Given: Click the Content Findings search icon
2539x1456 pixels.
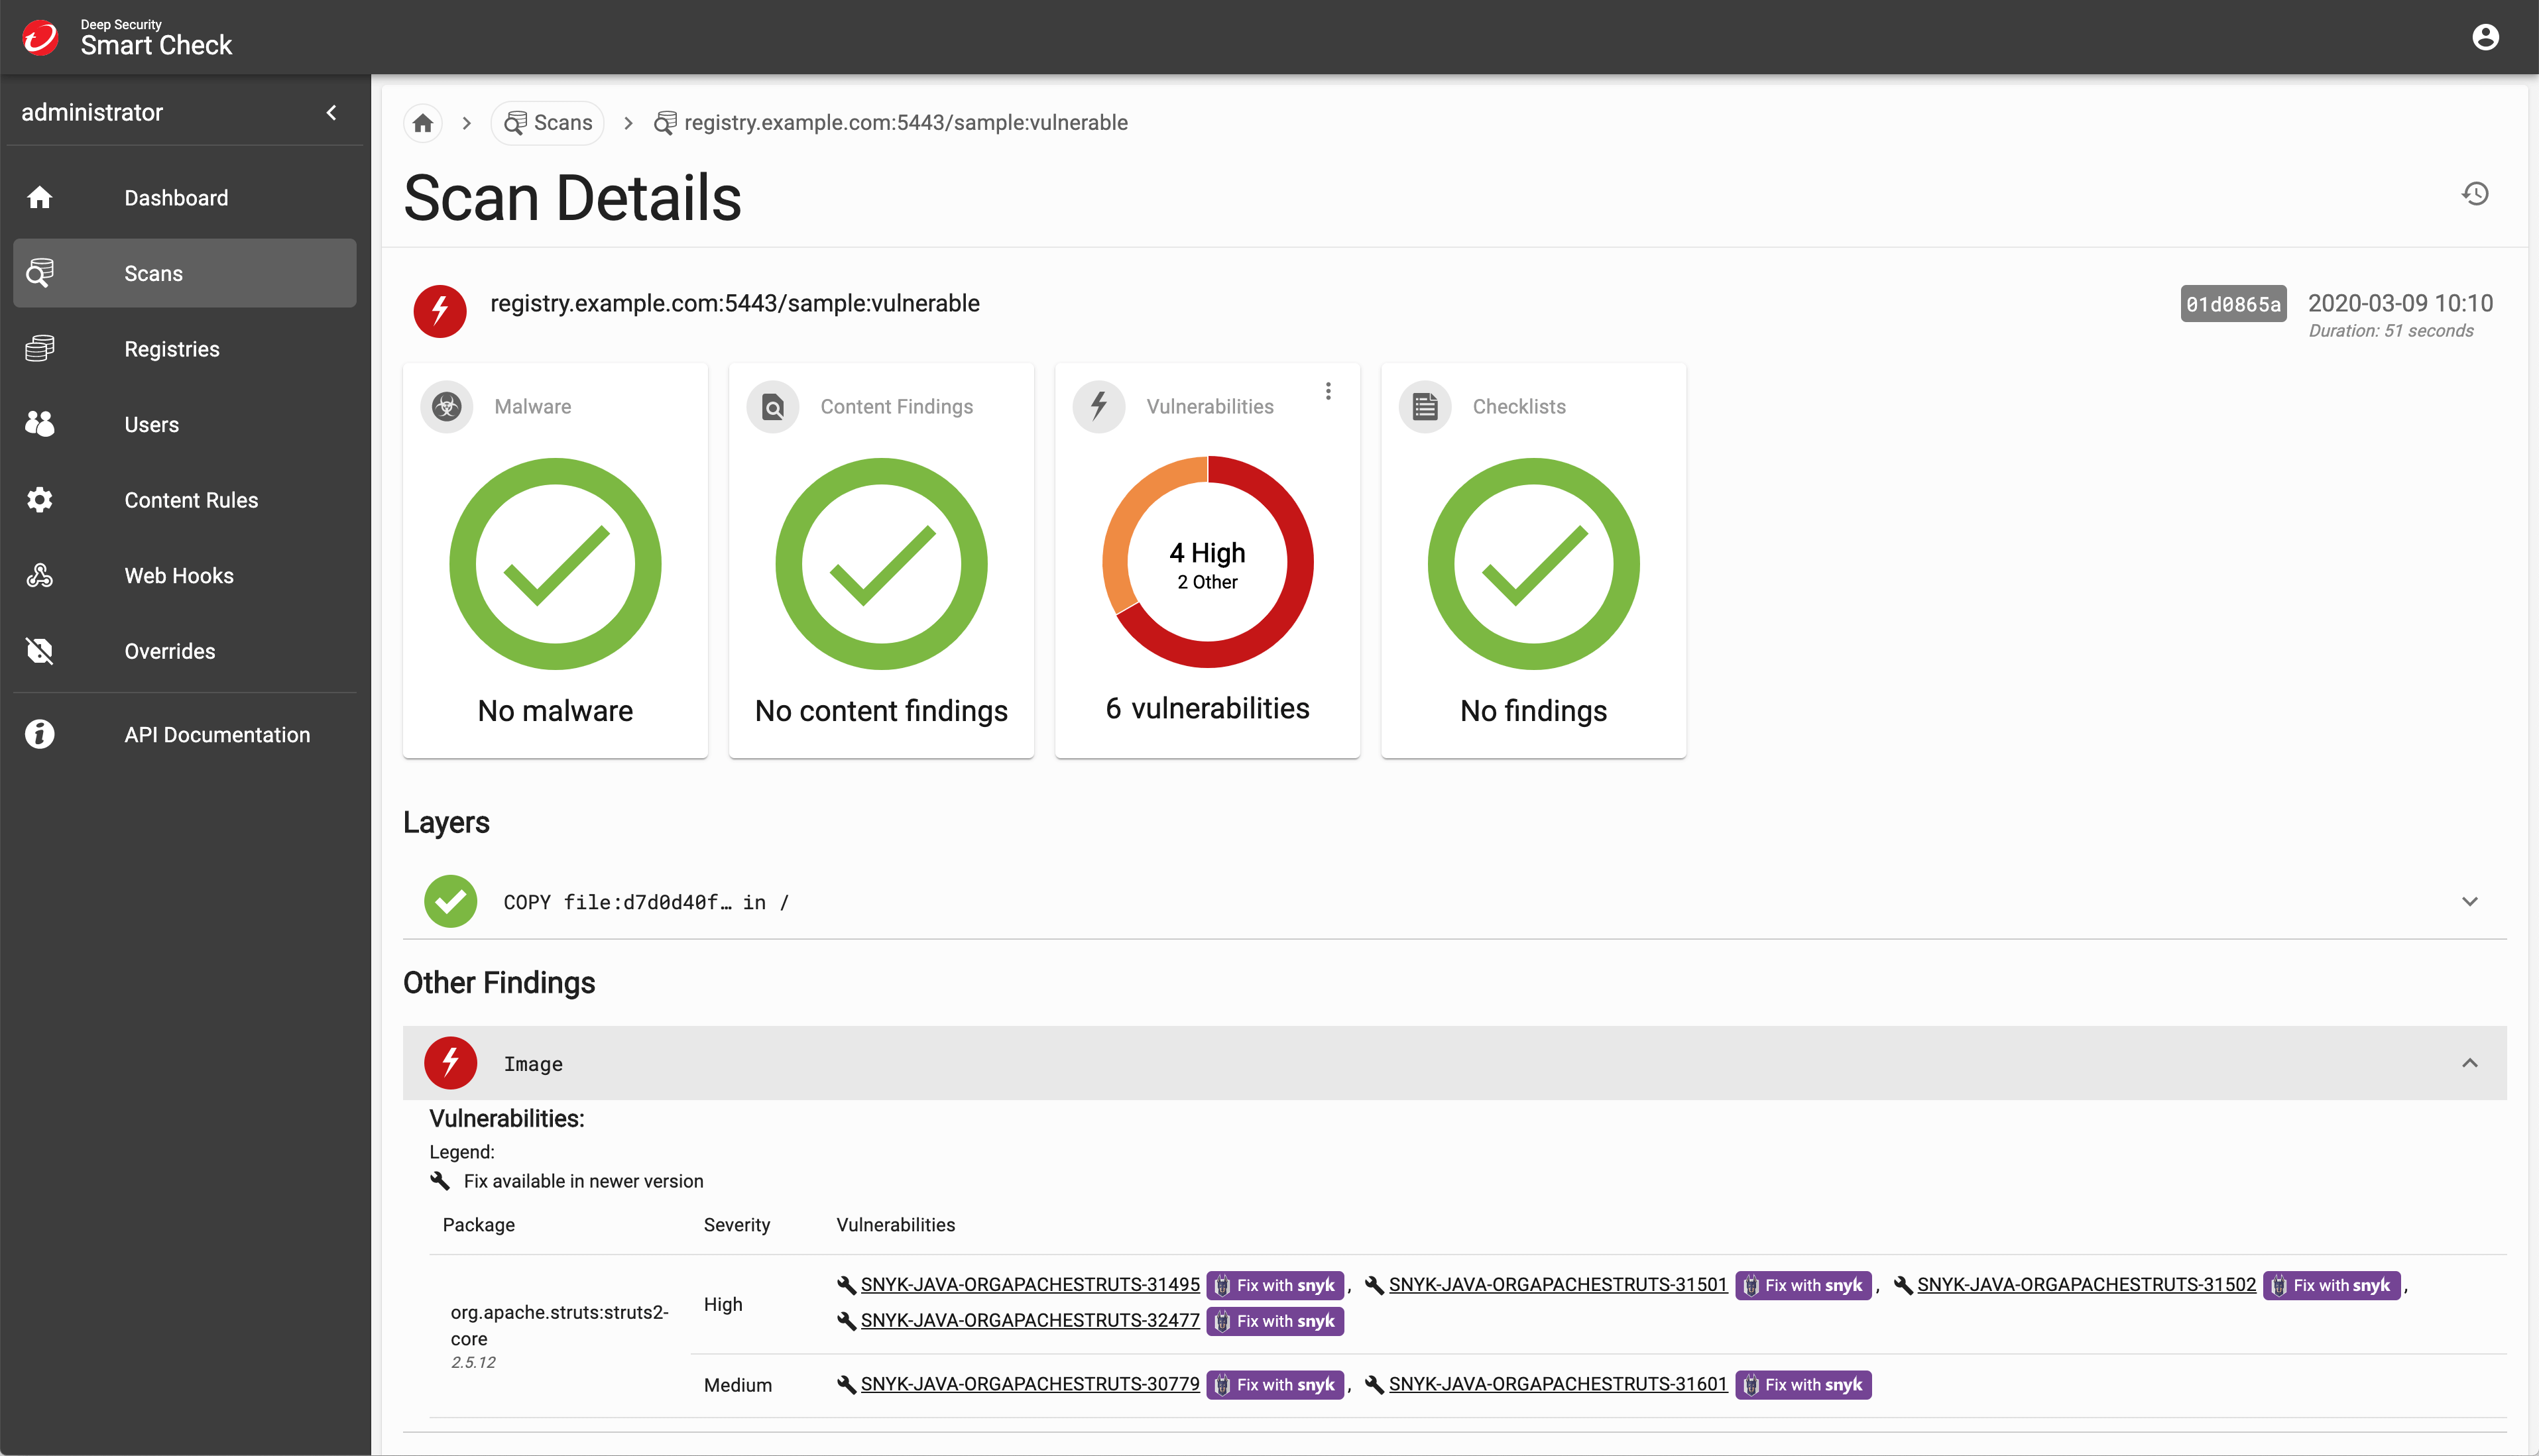Looking at the screenshot, I should click(x=773, y=406).
